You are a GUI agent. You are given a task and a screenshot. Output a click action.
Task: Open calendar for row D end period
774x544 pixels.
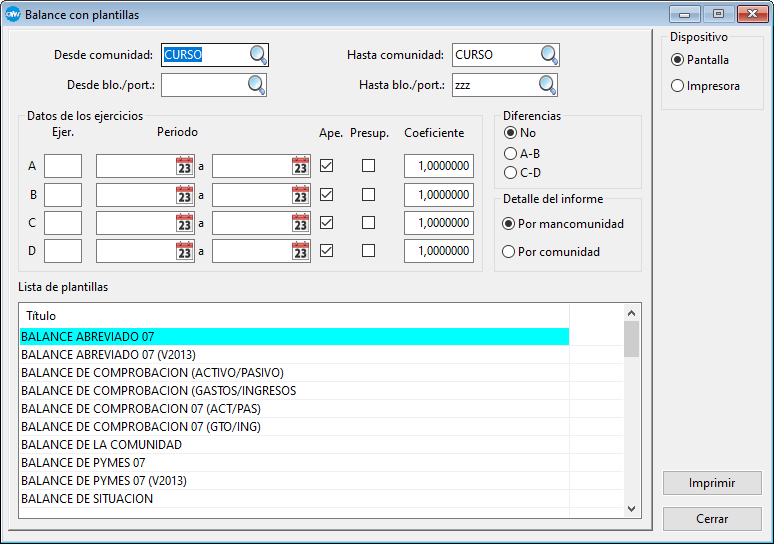[x=300, y=251]
